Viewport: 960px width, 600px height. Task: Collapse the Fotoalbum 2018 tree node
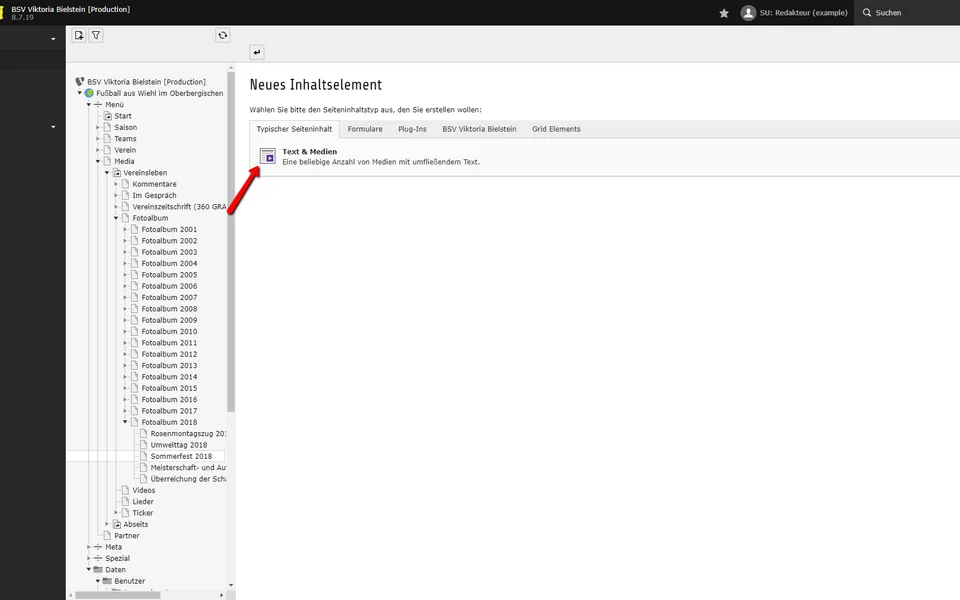125,422
